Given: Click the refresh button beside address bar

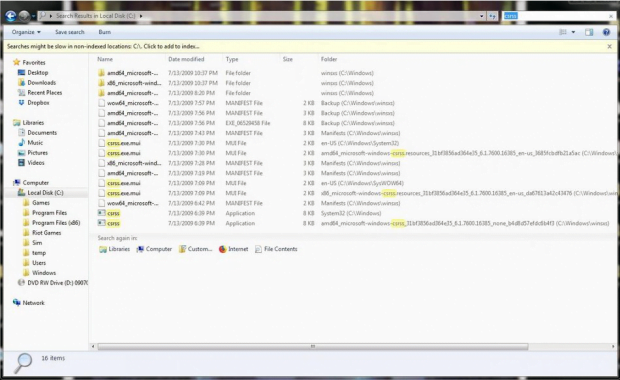Looking at the screenshot, I should click(x=492, y=16).
